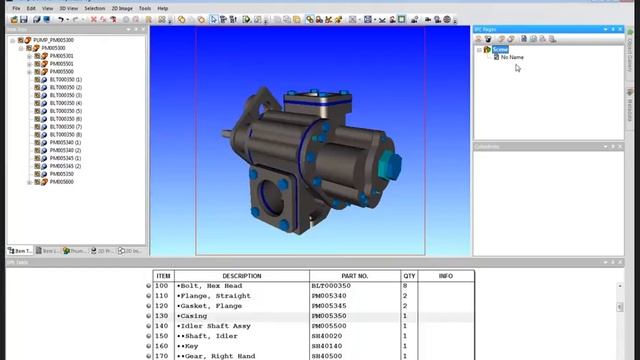The width and height of the screenshot is (640, 360).
Task: Click the last icon in IPC Pages toolbar
Action: (x=552, y=39)
